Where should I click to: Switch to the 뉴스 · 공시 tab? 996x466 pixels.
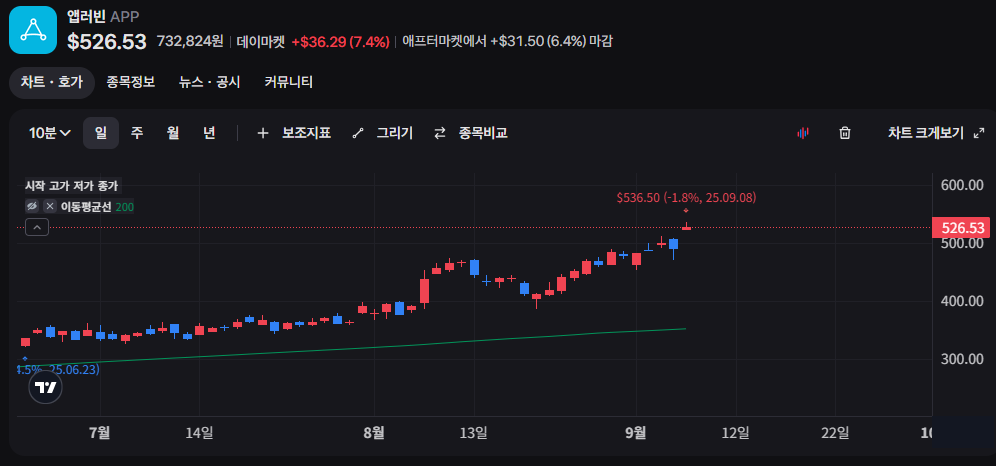tap(210, 82)
